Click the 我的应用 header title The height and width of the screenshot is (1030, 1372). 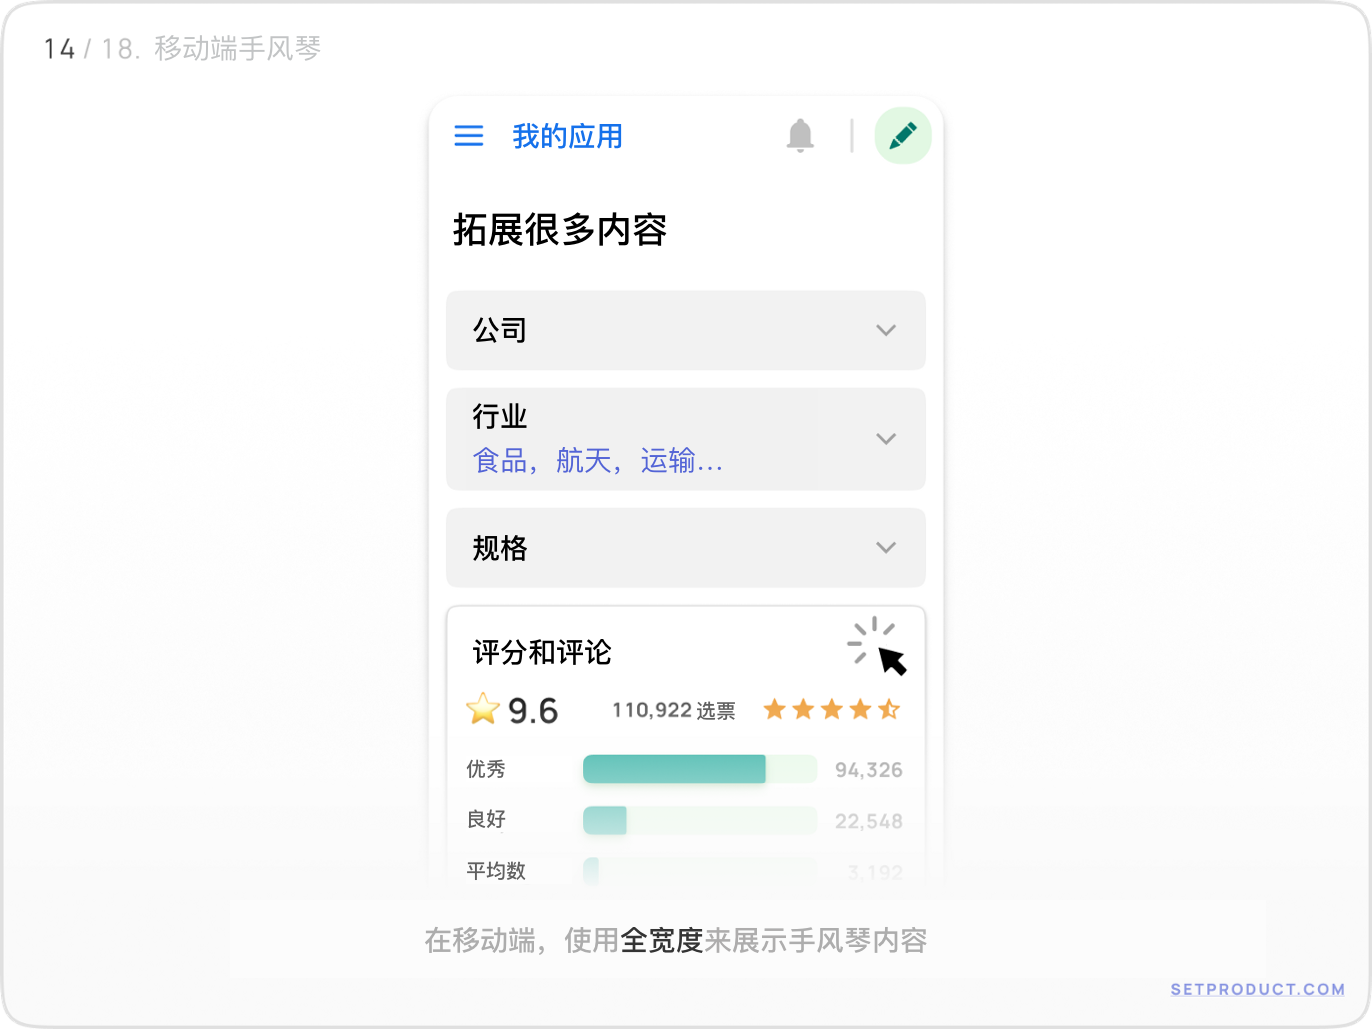pyautogui.click(x=567, y=136)
